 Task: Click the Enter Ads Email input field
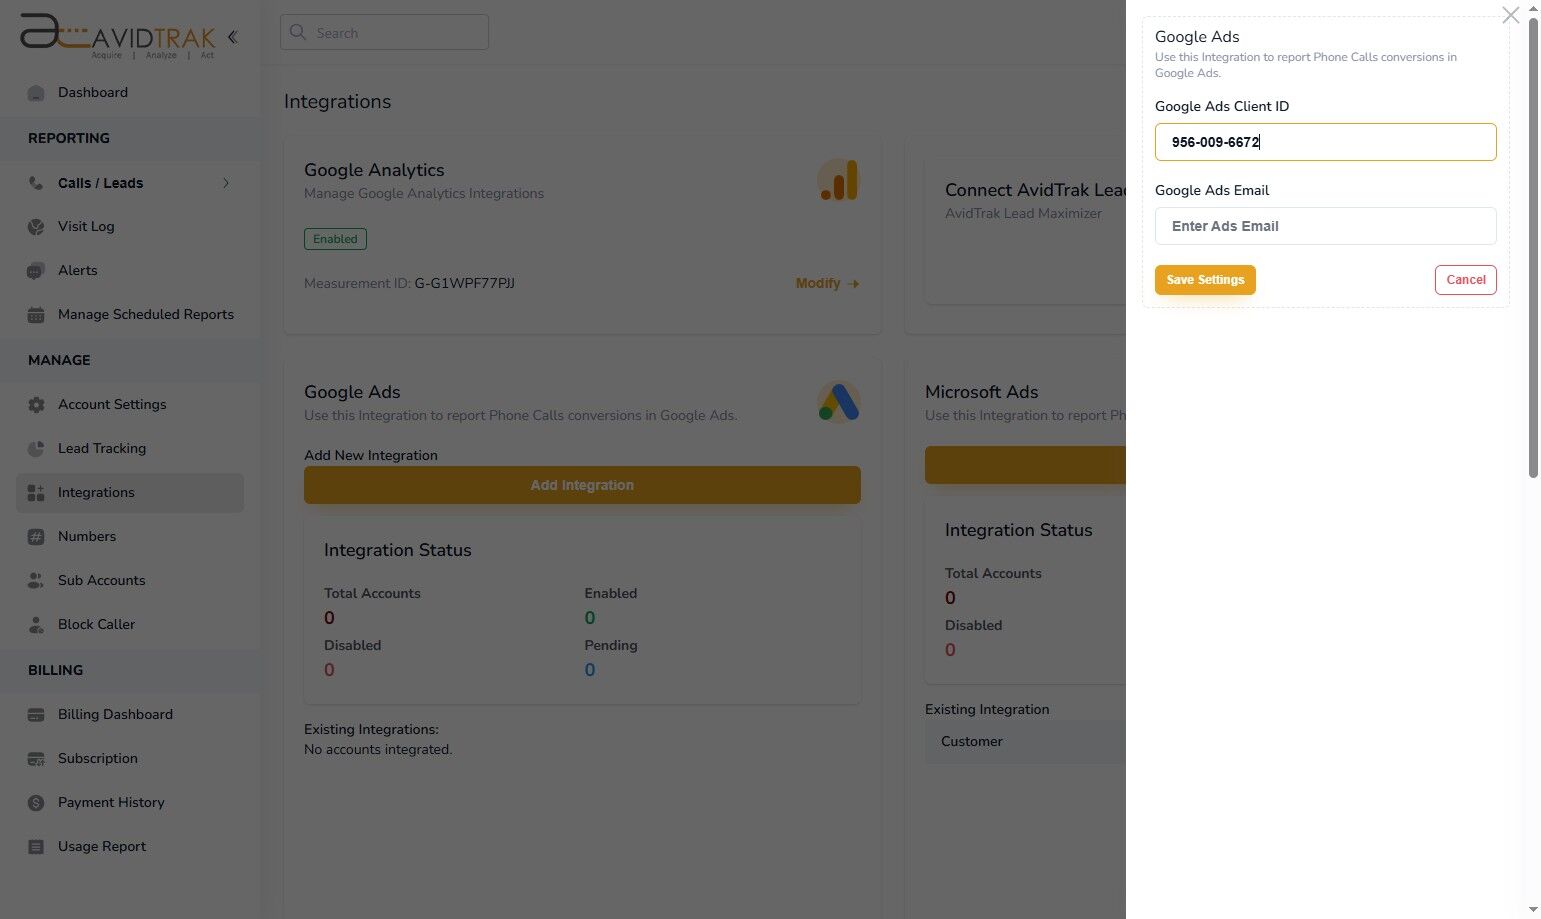1325,226
